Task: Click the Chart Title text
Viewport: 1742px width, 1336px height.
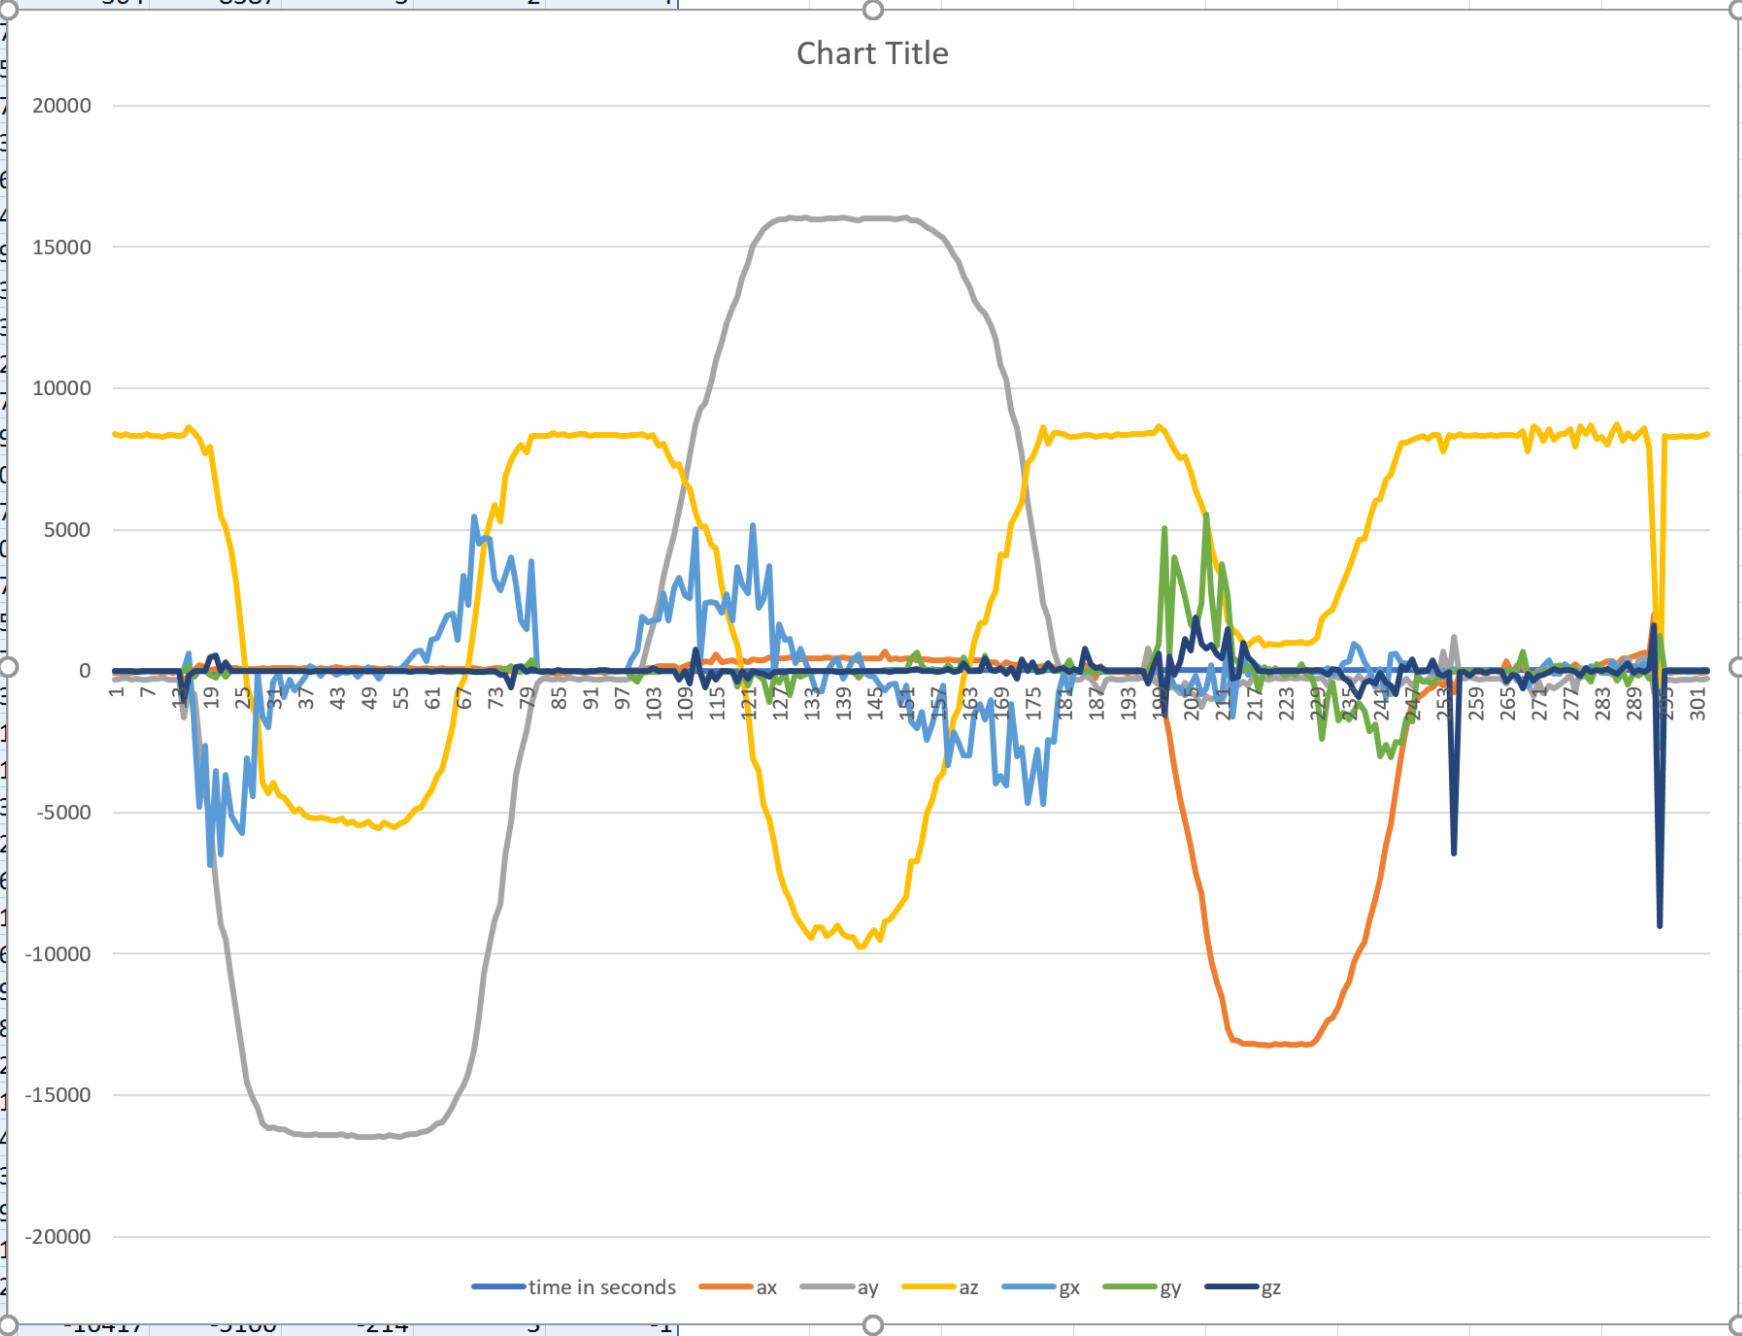Action: pos(872,53)
